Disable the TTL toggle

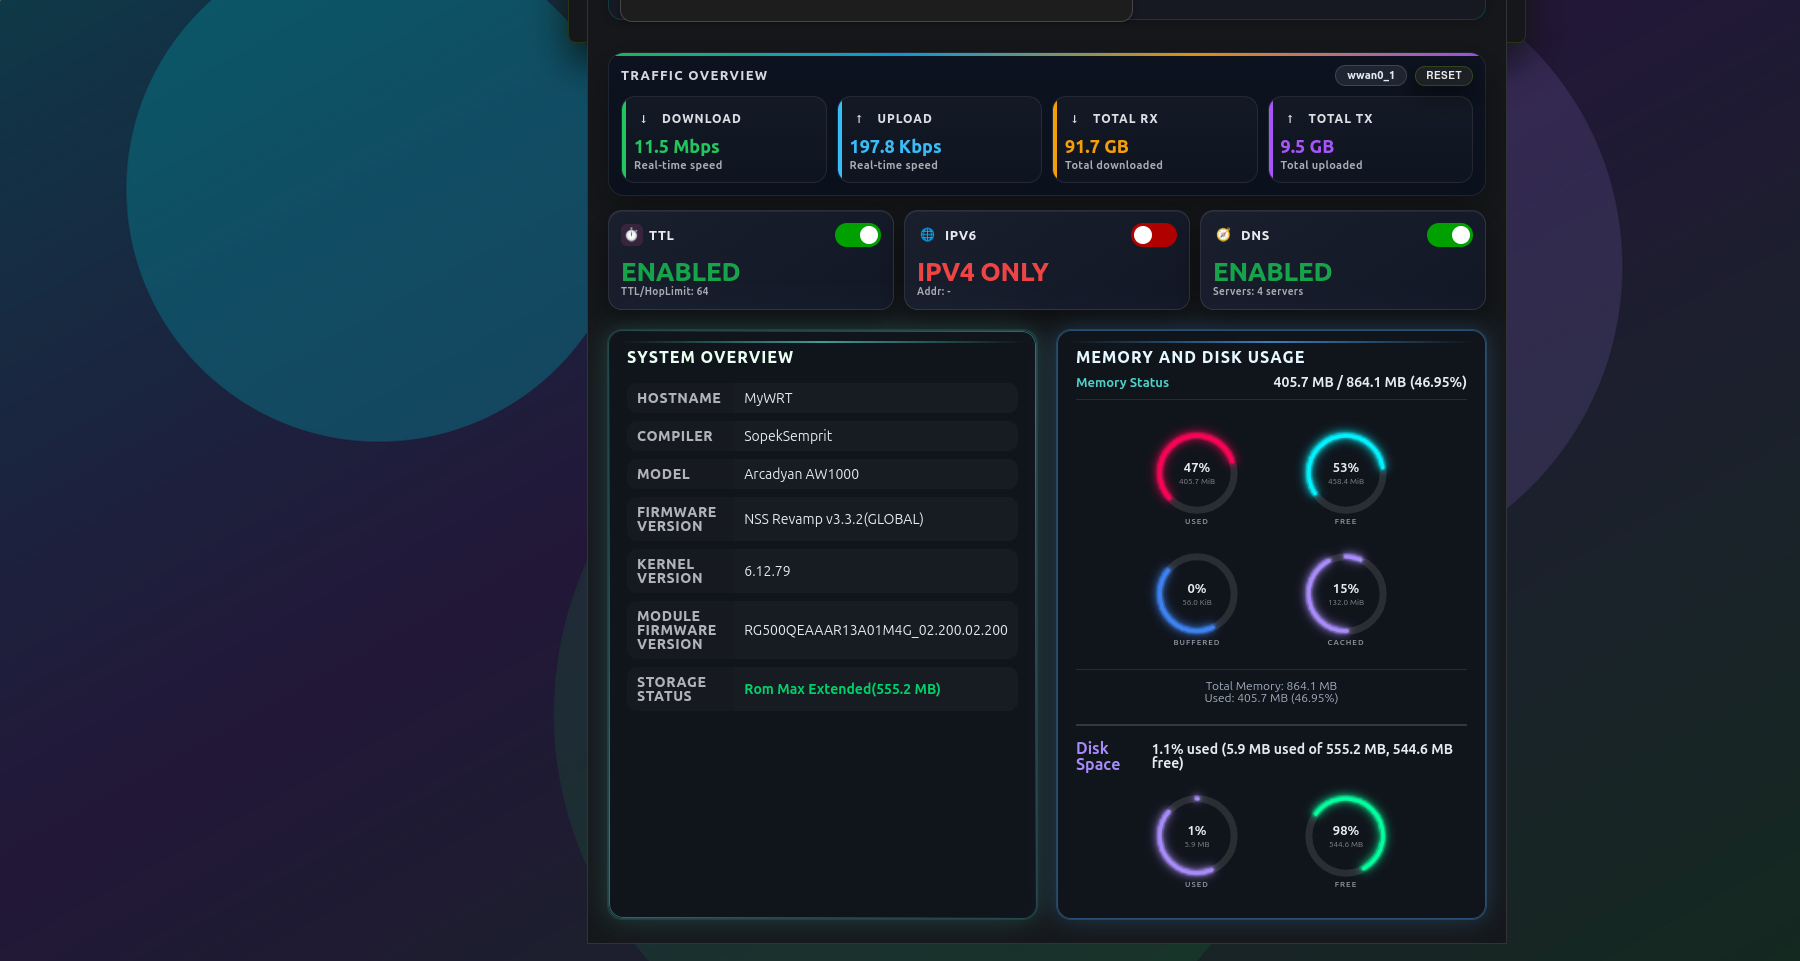click(858, 235)
